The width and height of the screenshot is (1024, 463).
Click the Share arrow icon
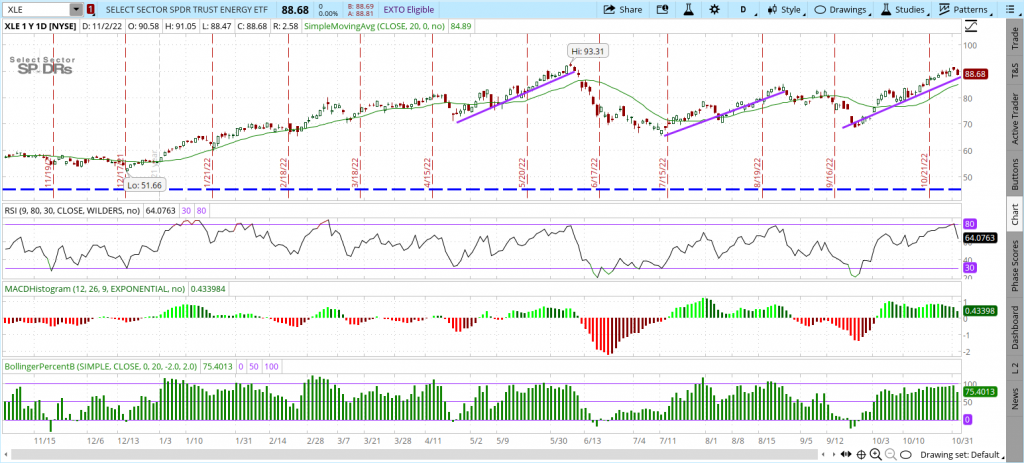[609, 10]
